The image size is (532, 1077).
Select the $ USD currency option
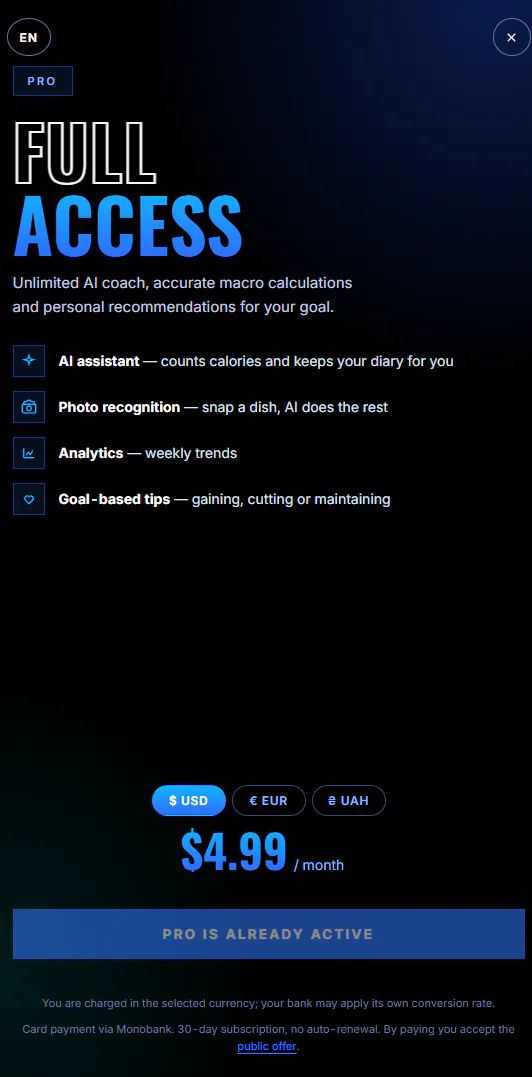189,800
